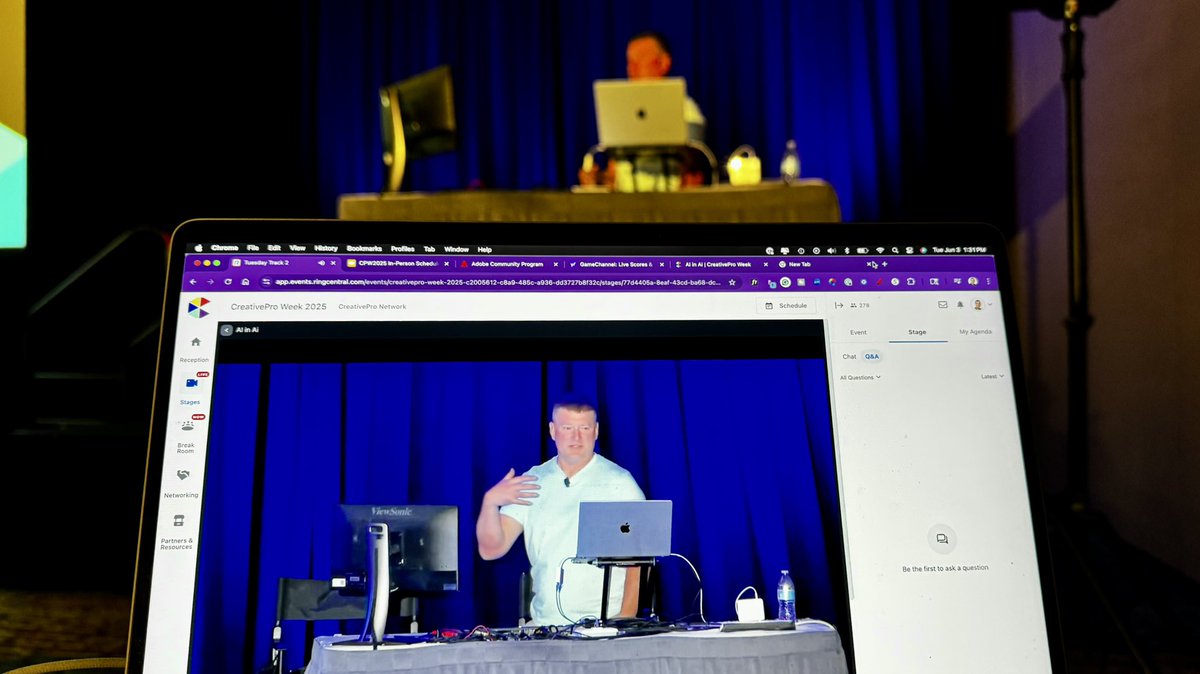
Task: Open the Apple menu
Action: (198, 248)
